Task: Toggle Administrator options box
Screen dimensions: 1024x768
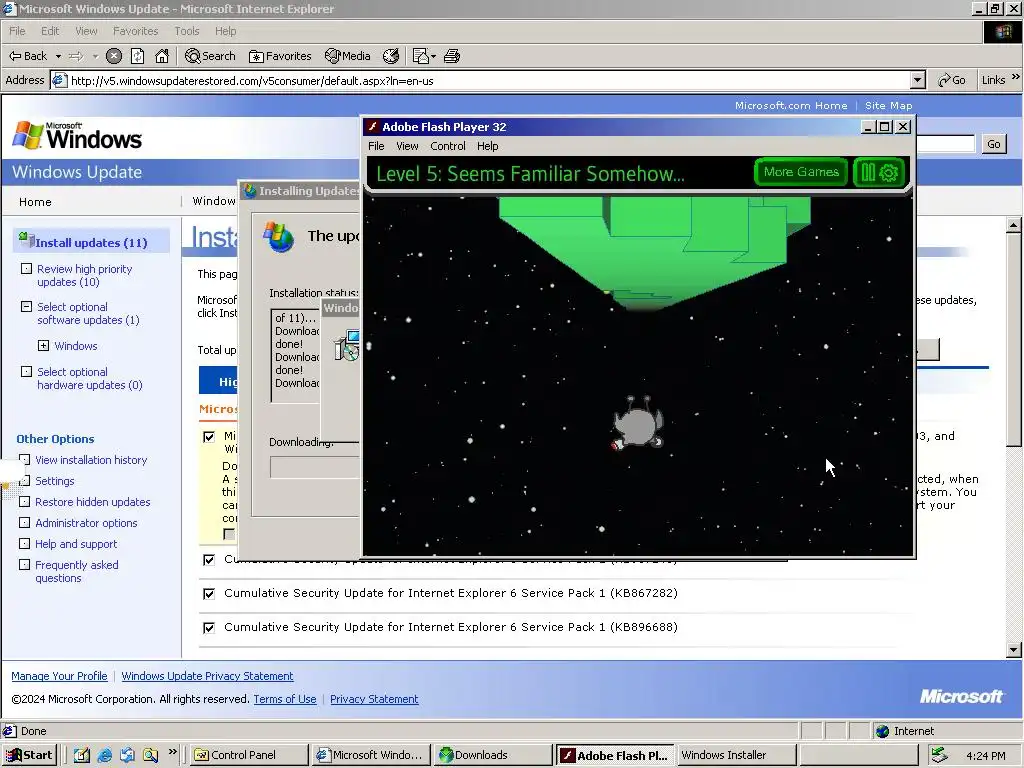Action: click(24, 522)
